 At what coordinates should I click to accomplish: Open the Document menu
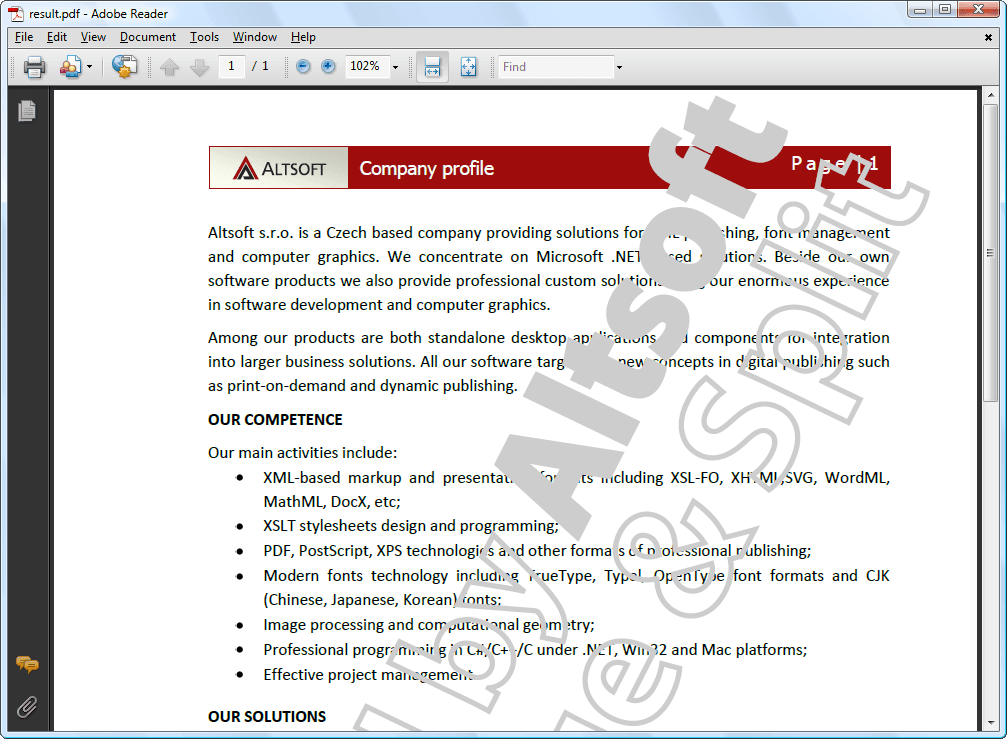point(148,37)
